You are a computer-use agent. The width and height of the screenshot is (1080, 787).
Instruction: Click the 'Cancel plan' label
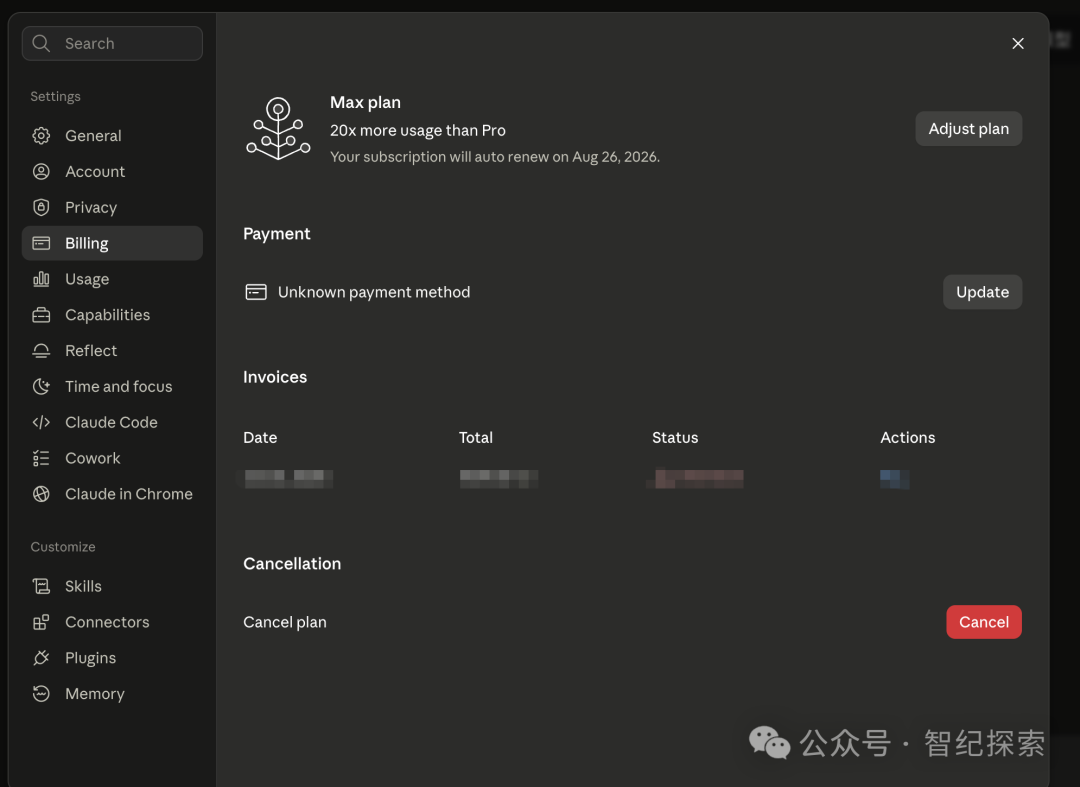pyautogui.click(x=285, y=622)
